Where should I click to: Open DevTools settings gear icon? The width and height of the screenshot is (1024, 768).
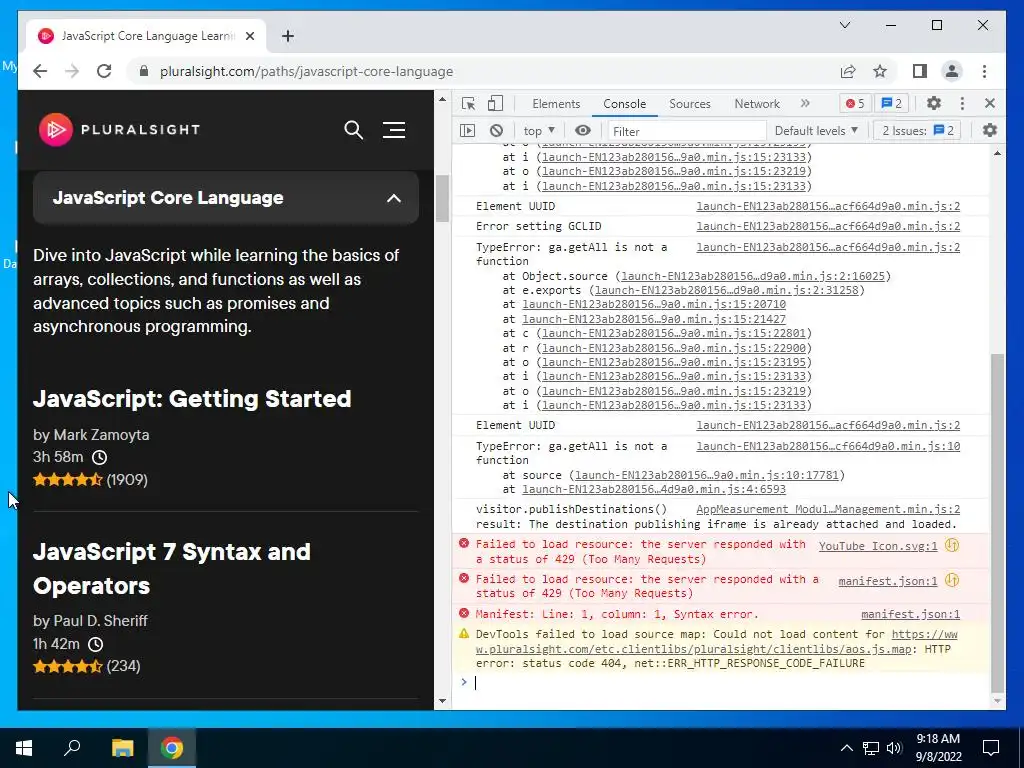[x=934, y=103]
